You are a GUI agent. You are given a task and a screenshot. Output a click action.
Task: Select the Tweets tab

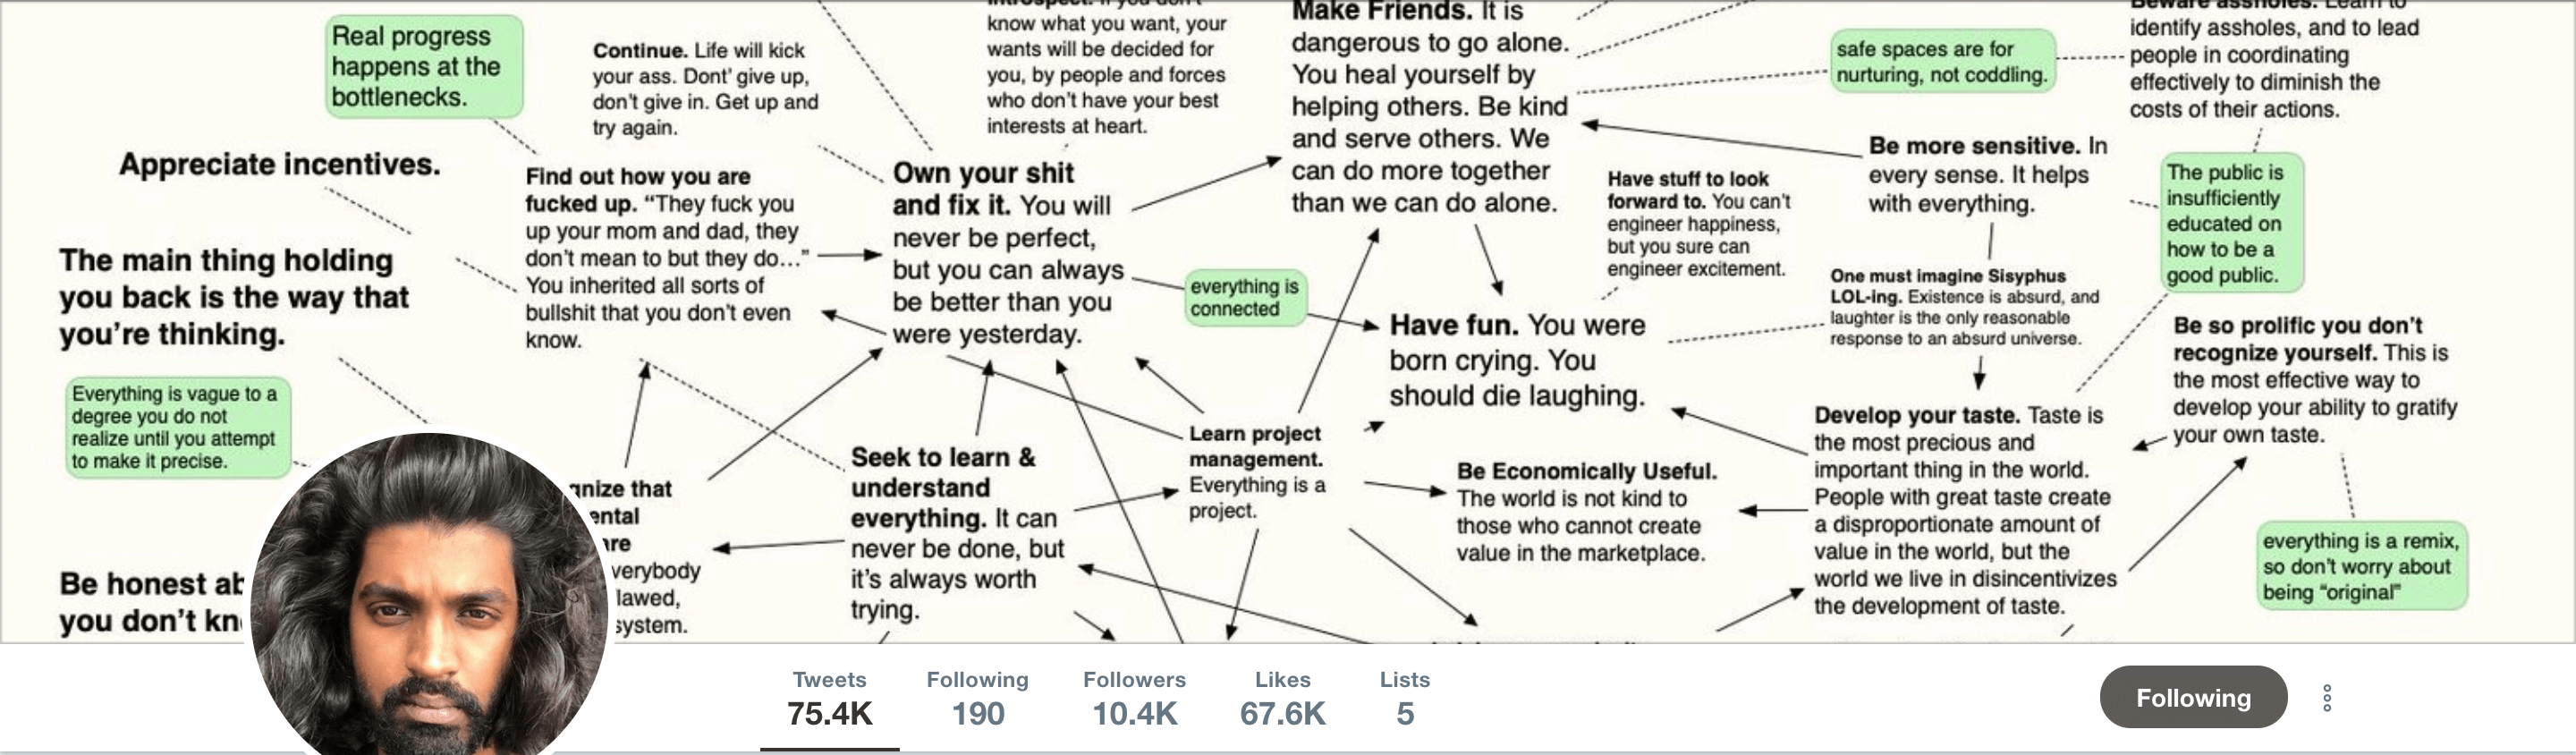pos(829,697)
